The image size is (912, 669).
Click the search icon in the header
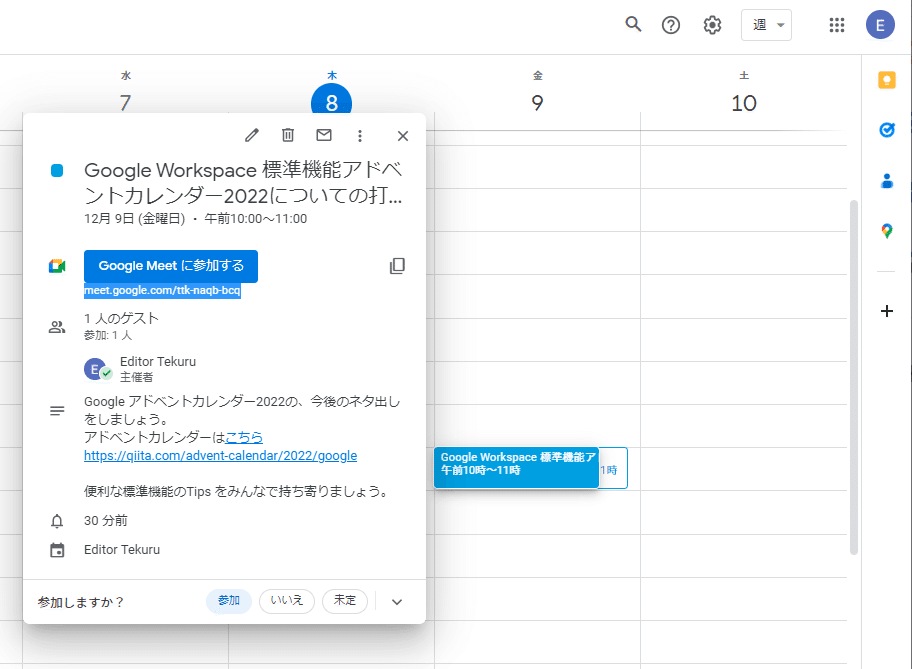click(x=633, y=24)
